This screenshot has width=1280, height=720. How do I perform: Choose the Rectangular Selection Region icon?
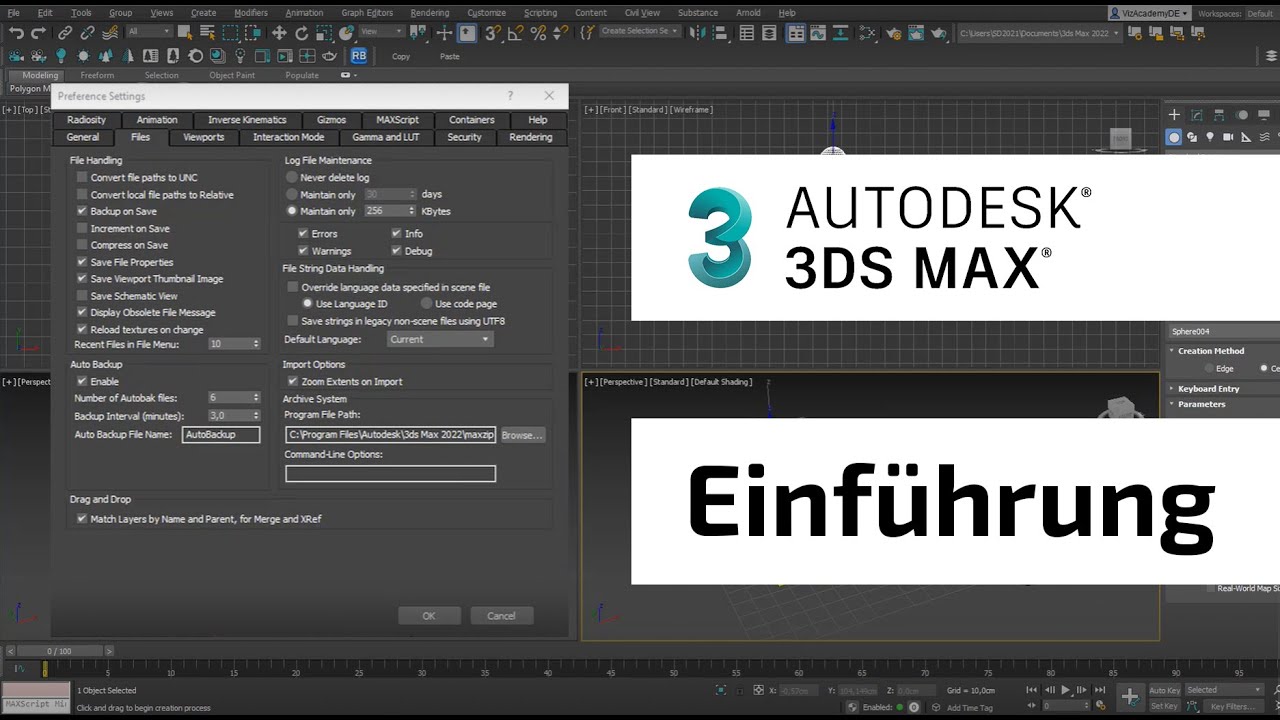pos(232,33)
